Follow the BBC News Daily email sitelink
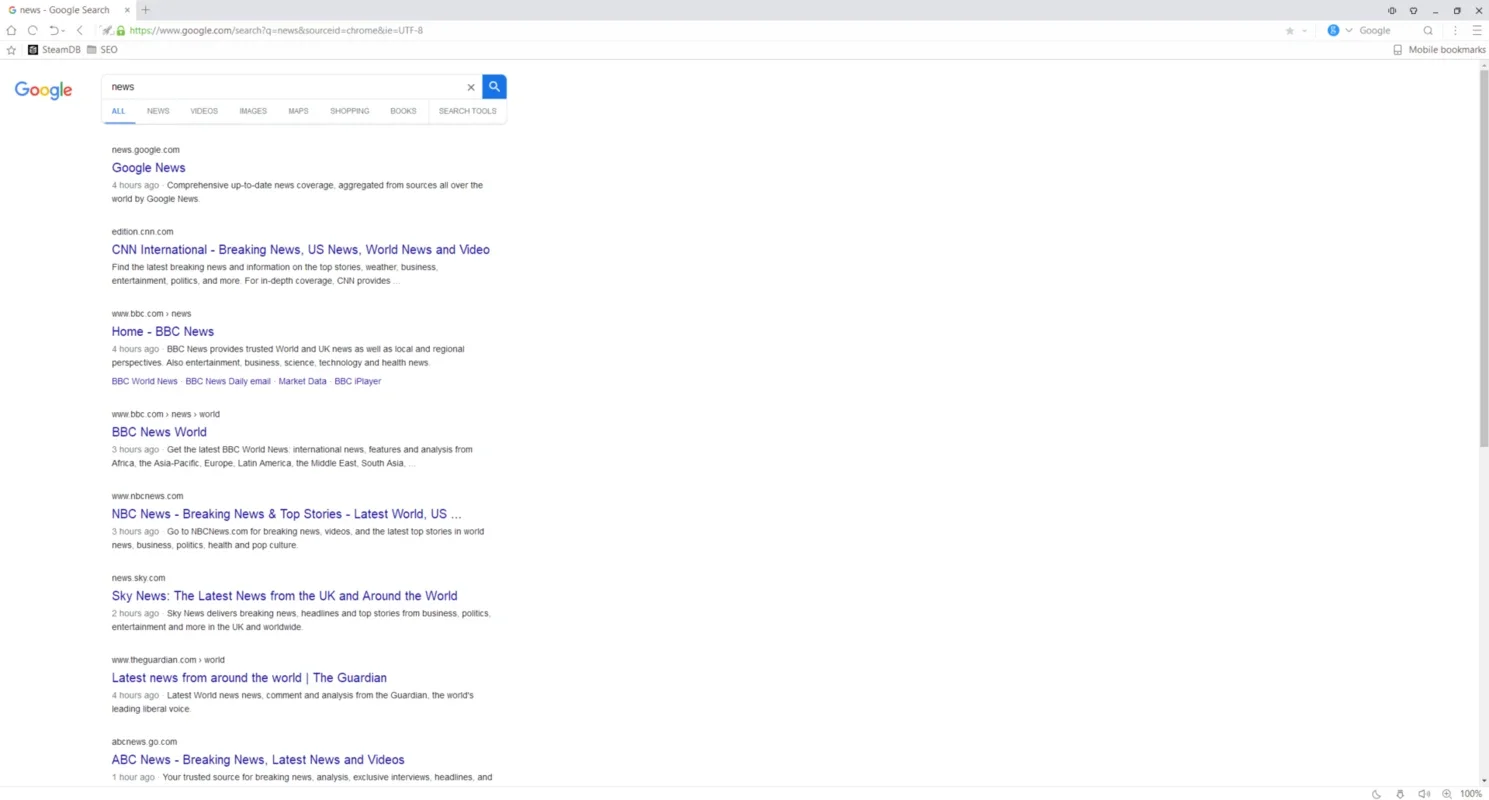 [x=228, y=381]
